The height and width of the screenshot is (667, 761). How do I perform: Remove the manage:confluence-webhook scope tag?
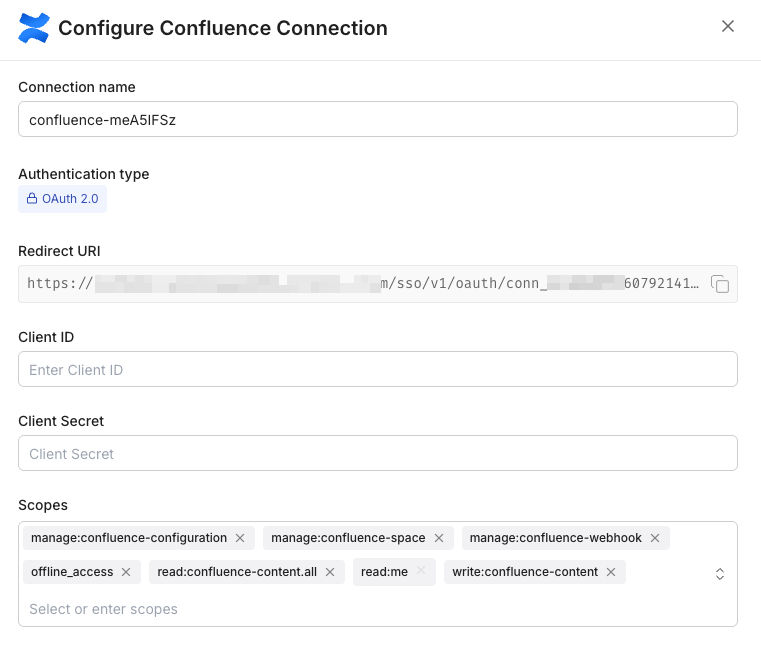tap(655, 538)
